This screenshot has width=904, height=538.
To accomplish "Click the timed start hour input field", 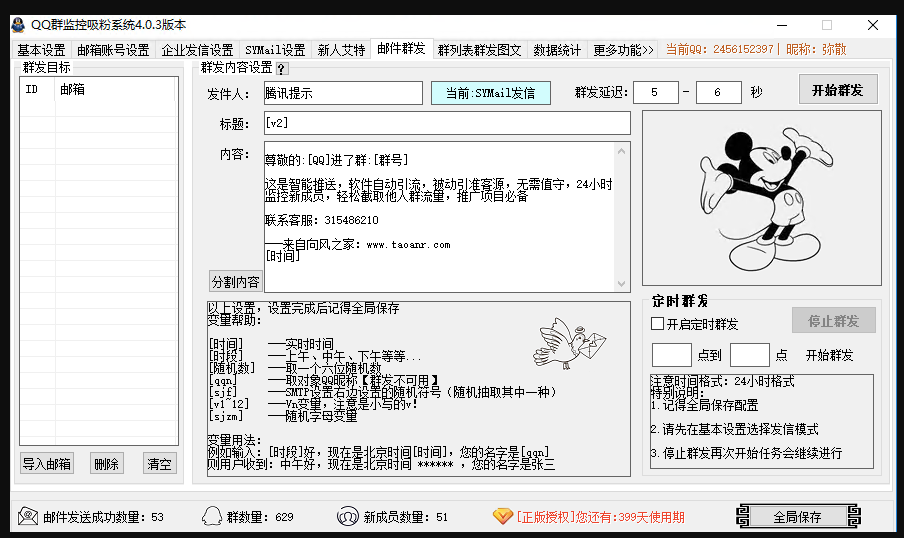I will tap(672, 355).
